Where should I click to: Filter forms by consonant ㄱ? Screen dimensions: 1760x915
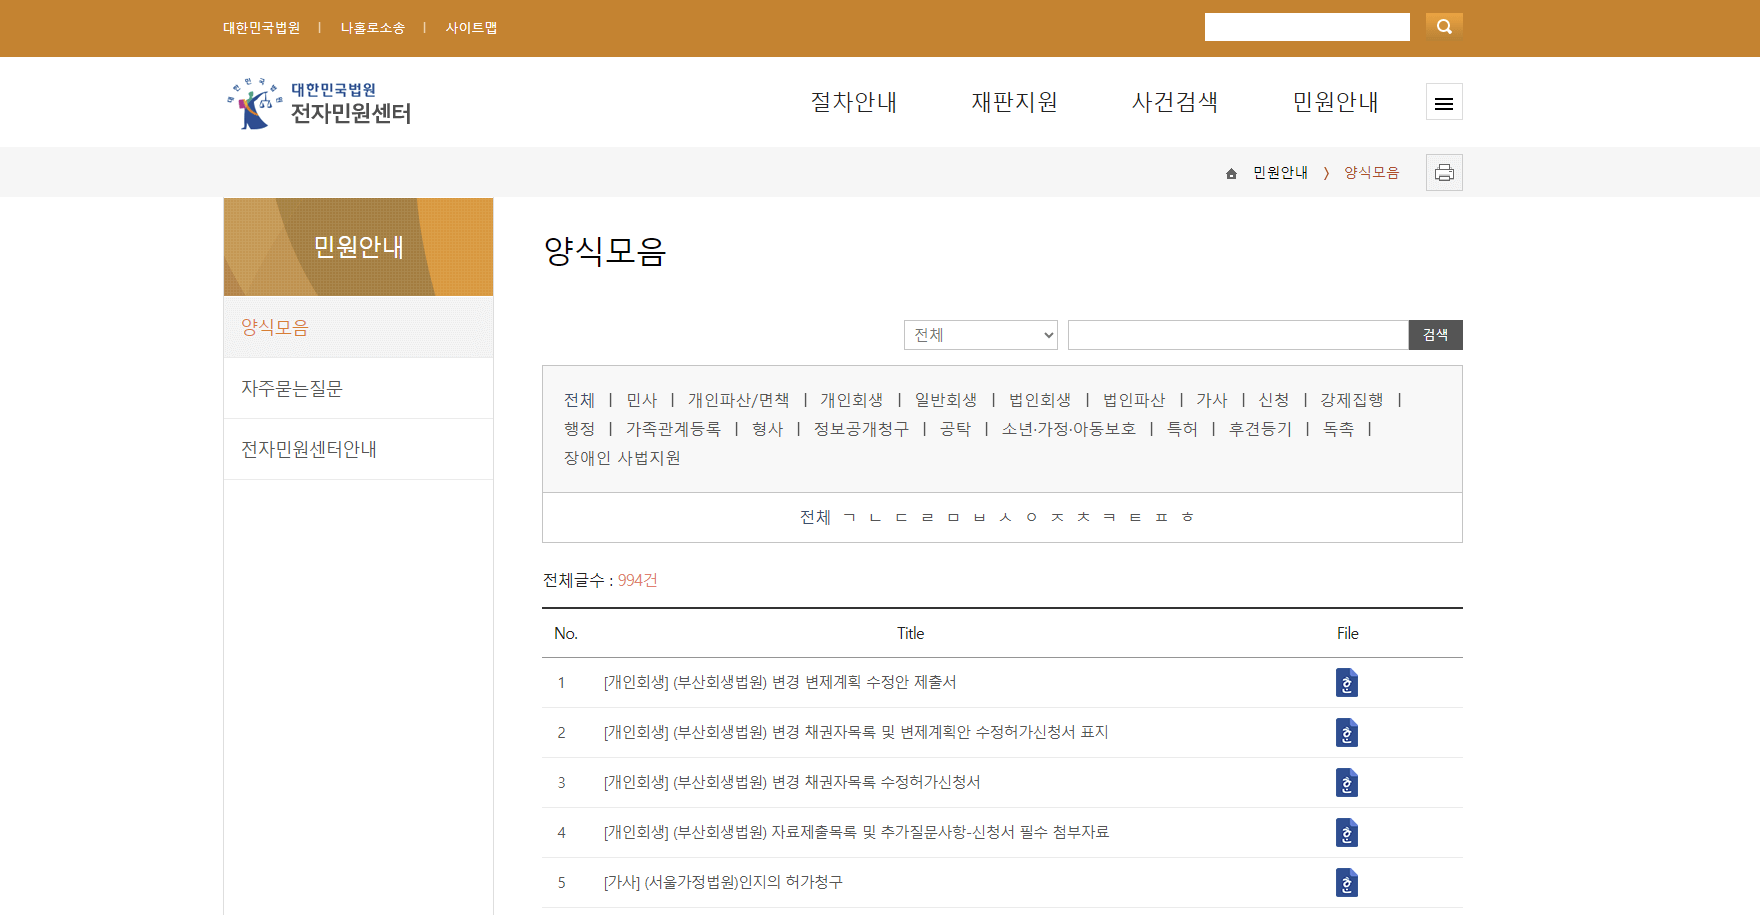tap(849, 517)
